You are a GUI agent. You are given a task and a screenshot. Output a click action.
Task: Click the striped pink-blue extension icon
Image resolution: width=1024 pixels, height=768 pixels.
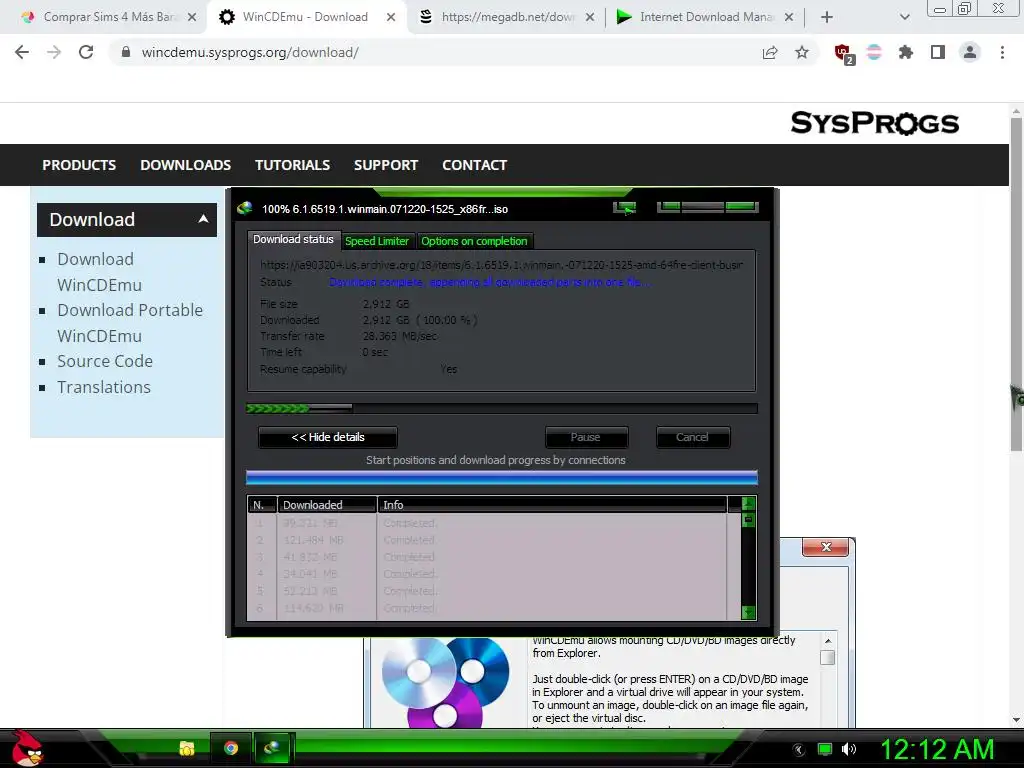pyautogui.click(x=874, y=52)
